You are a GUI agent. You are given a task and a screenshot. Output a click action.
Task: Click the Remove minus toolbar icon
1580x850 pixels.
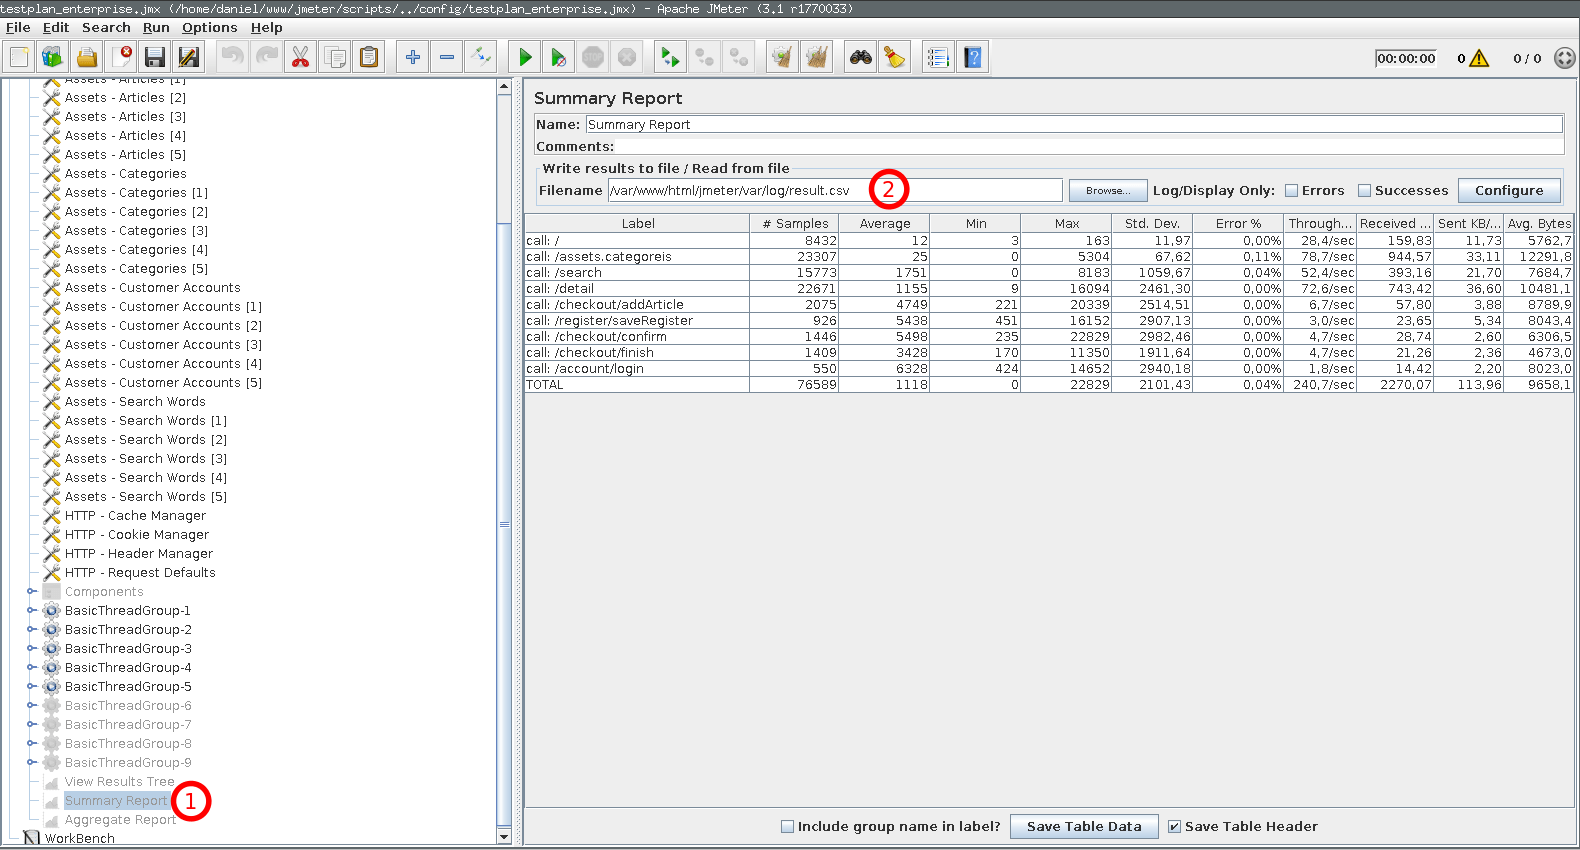447,58
